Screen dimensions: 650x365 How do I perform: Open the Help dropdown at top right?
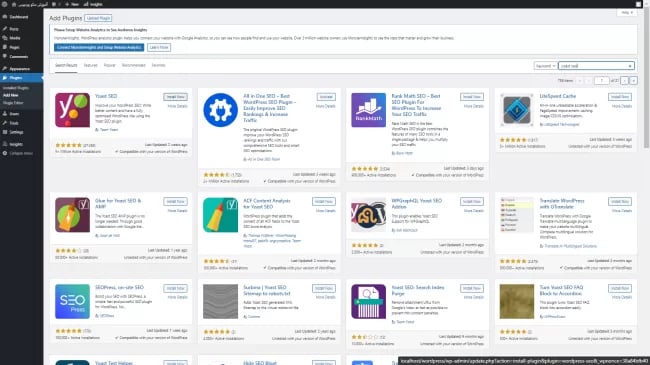point(626,13)
